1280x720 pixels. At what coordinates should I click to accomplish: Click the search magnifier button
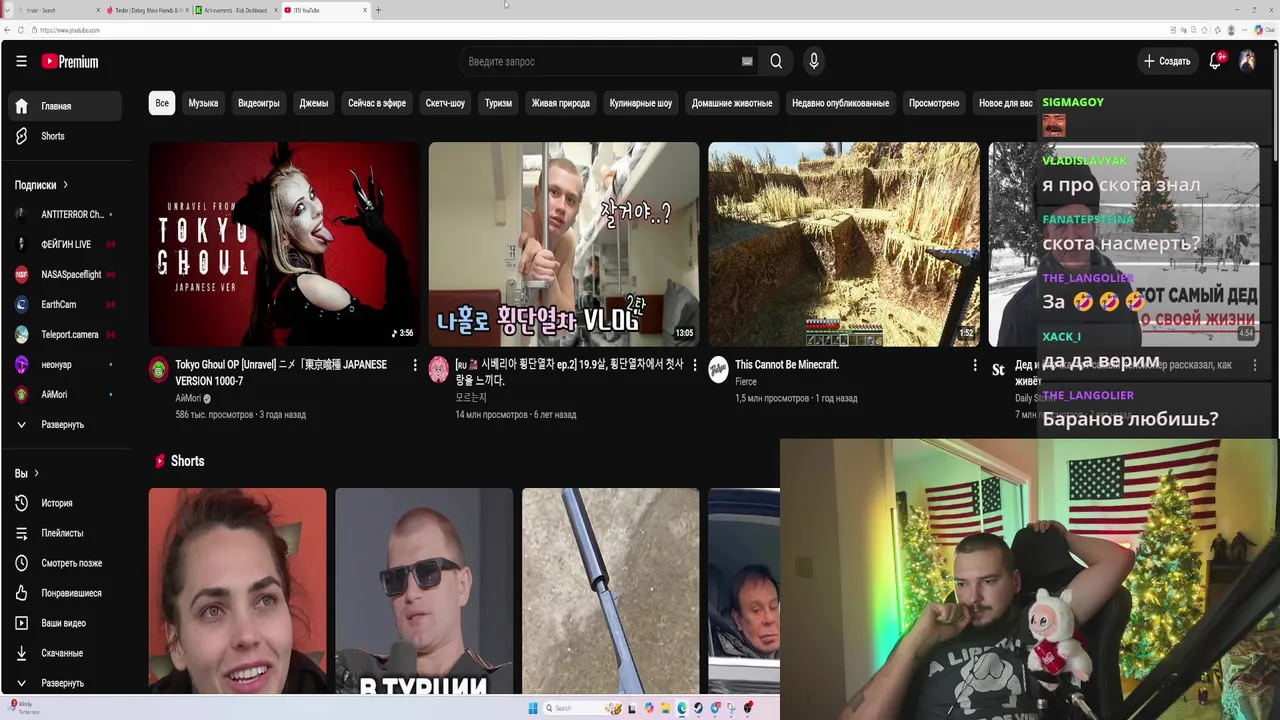(x=776, y=62)
